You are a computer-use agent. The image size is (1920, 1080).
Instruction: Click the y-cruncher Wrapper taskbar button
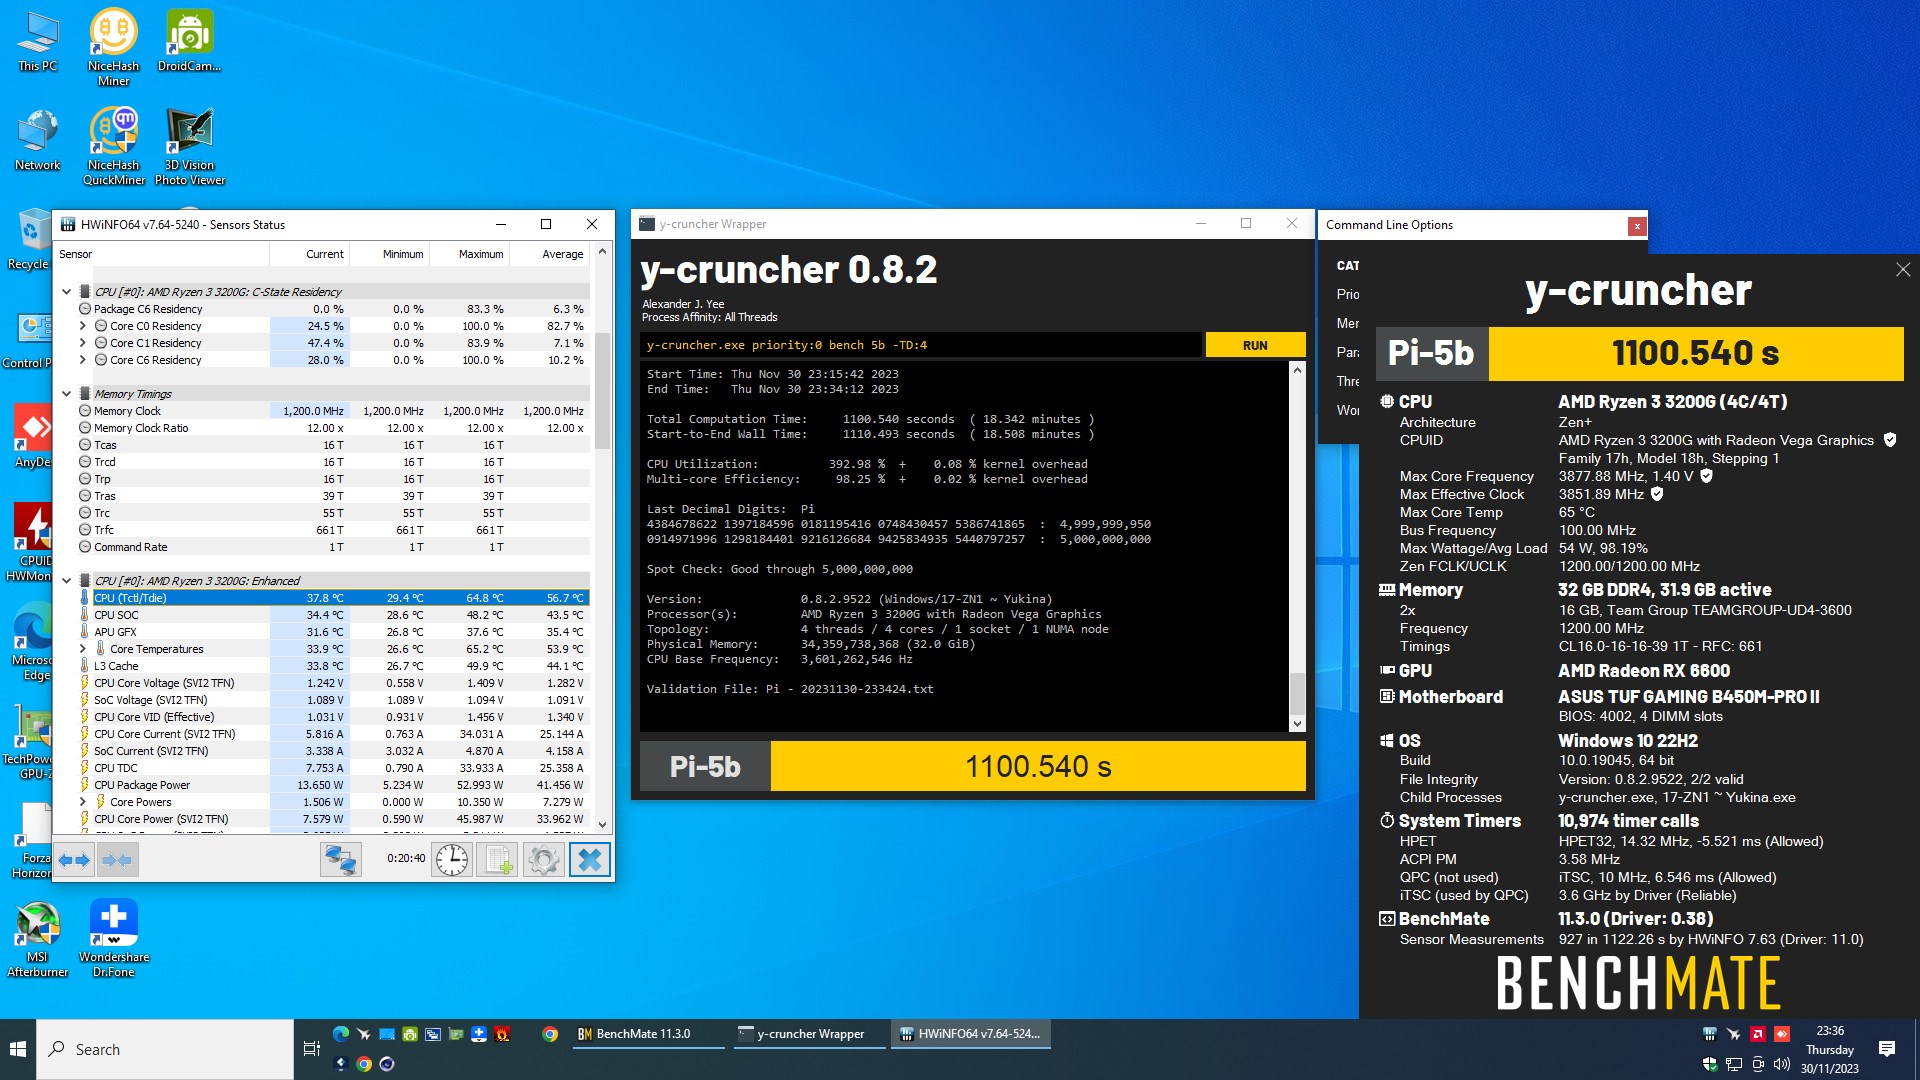coord(810,1034)
